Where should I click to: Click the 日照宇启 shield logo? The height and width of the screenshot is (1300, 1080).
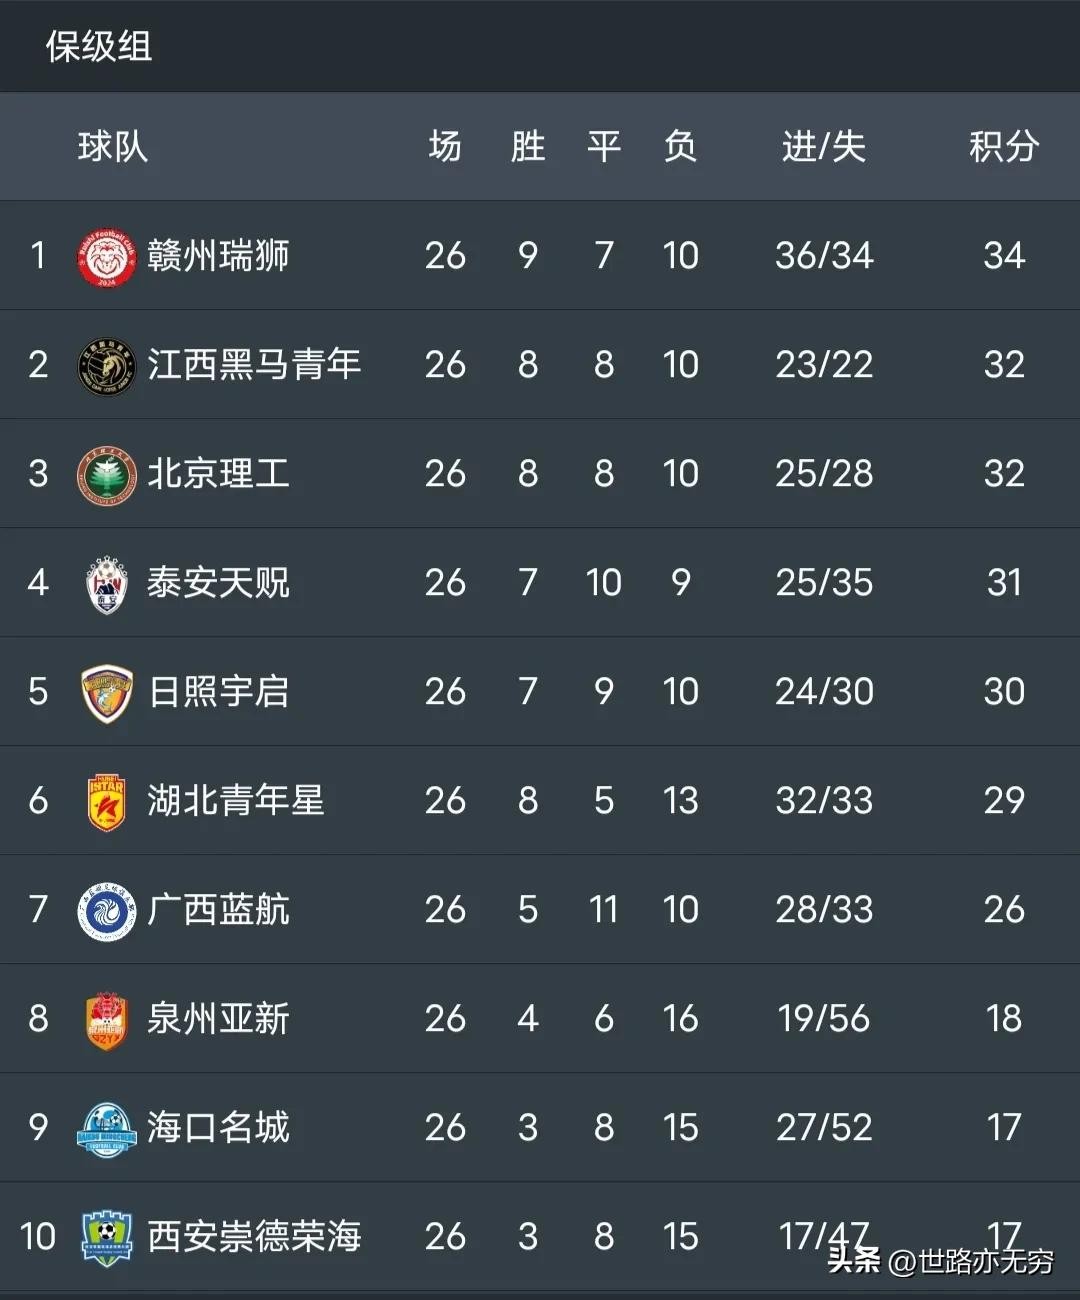click(106, 692)
